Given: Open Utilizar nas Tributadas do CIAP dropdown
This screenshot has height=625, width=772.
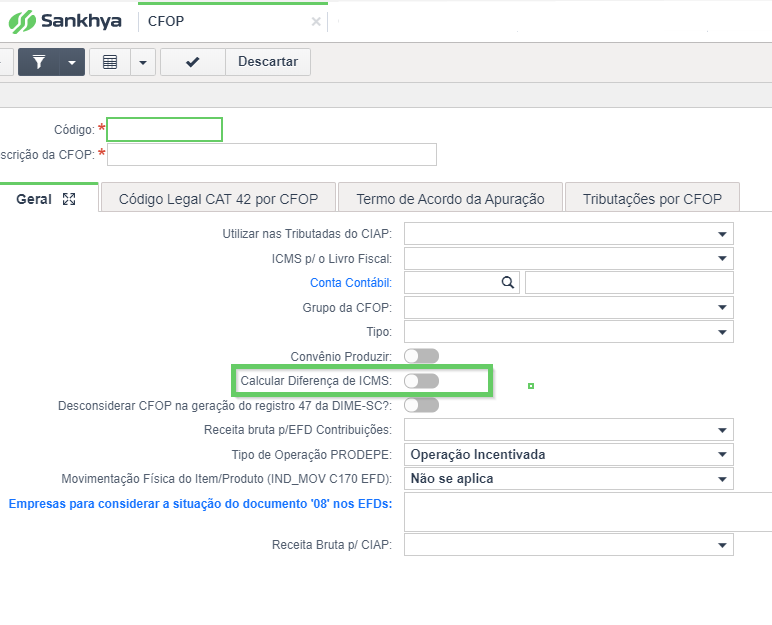Looking at the screenshot, I should point(569,233).
